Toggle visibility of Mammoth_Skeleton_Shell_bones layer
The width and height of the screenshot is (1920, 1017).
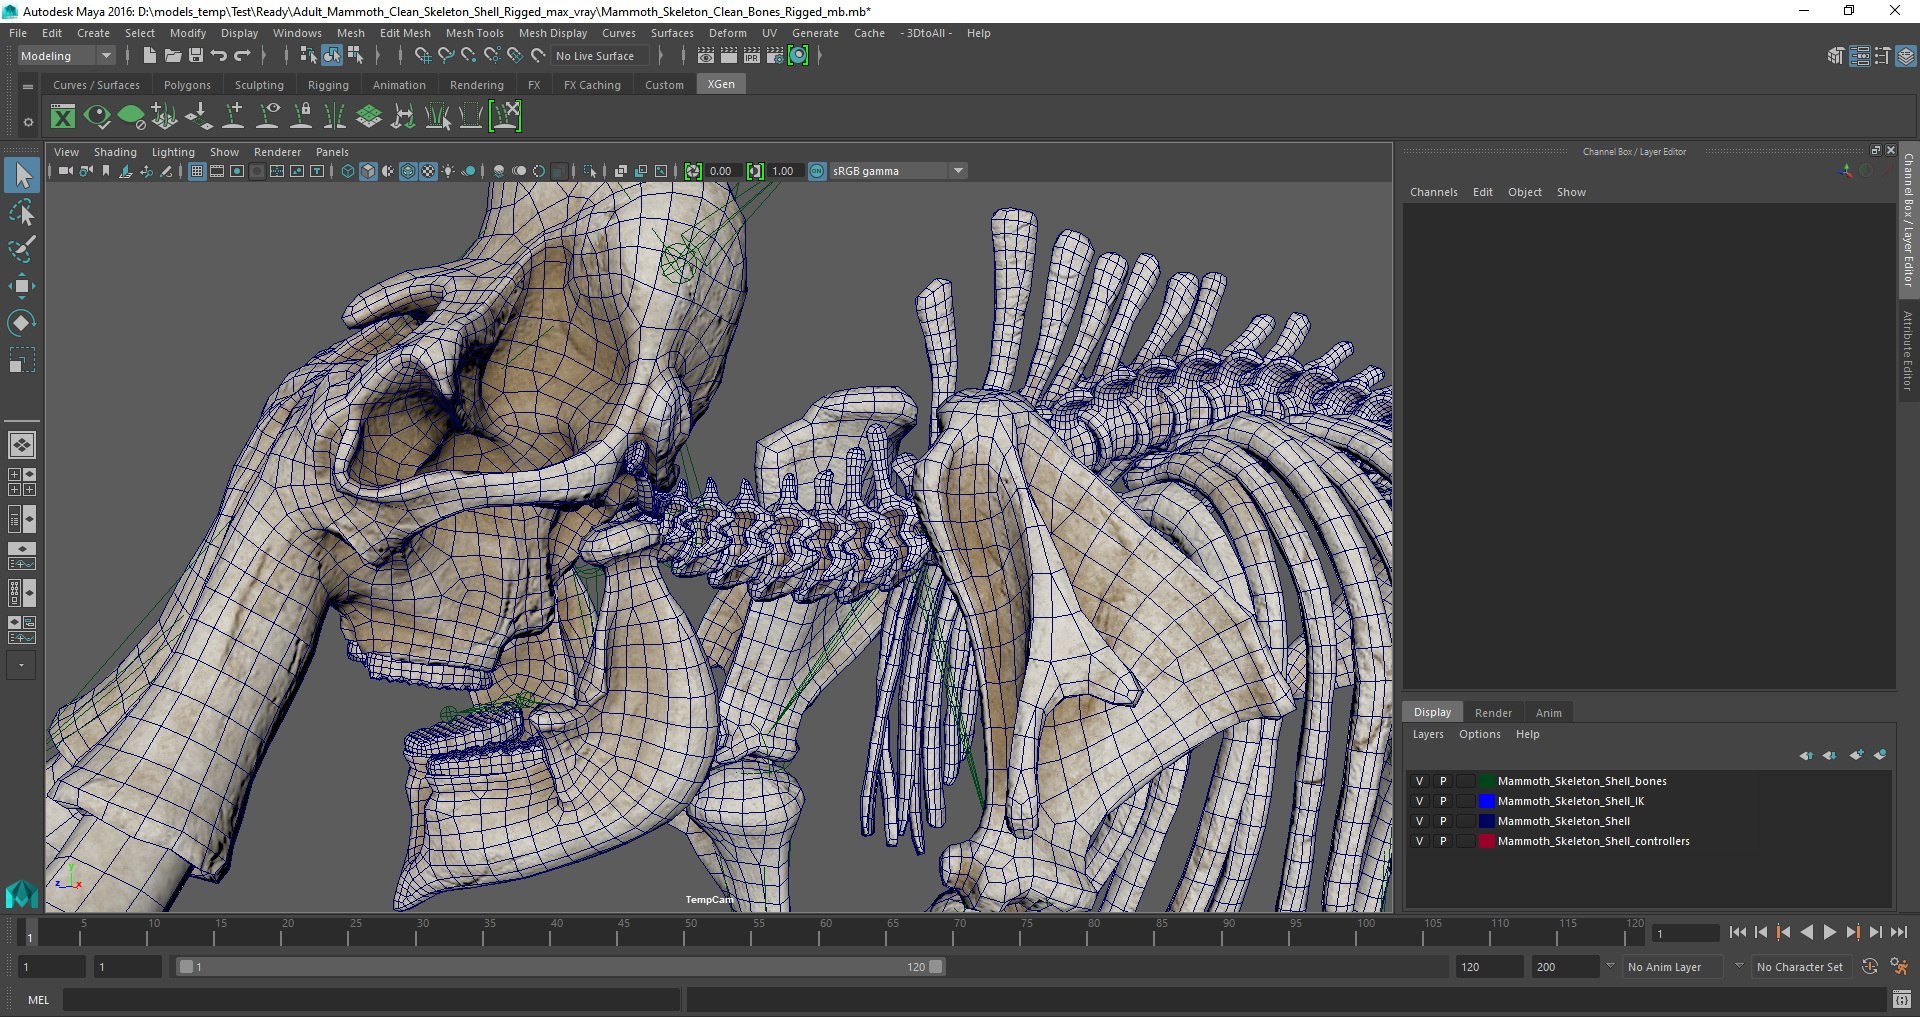pos(1419,781)
